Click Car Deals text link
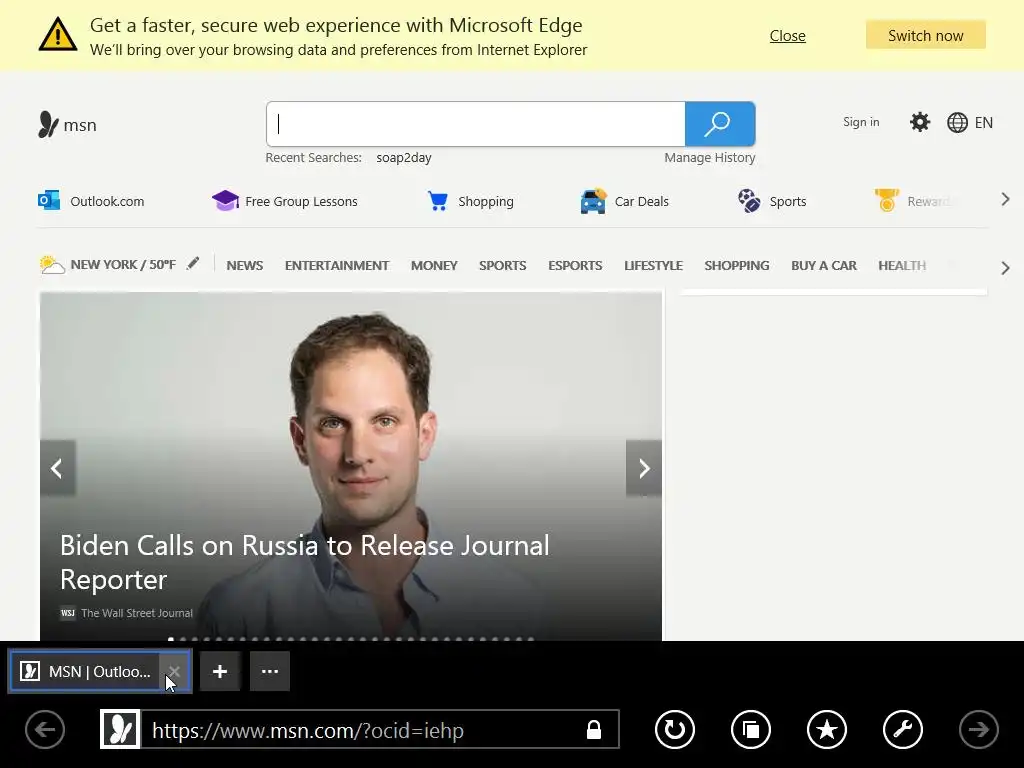The width and height of the screenshot is (1024, 768). click(x=641, y=201)
